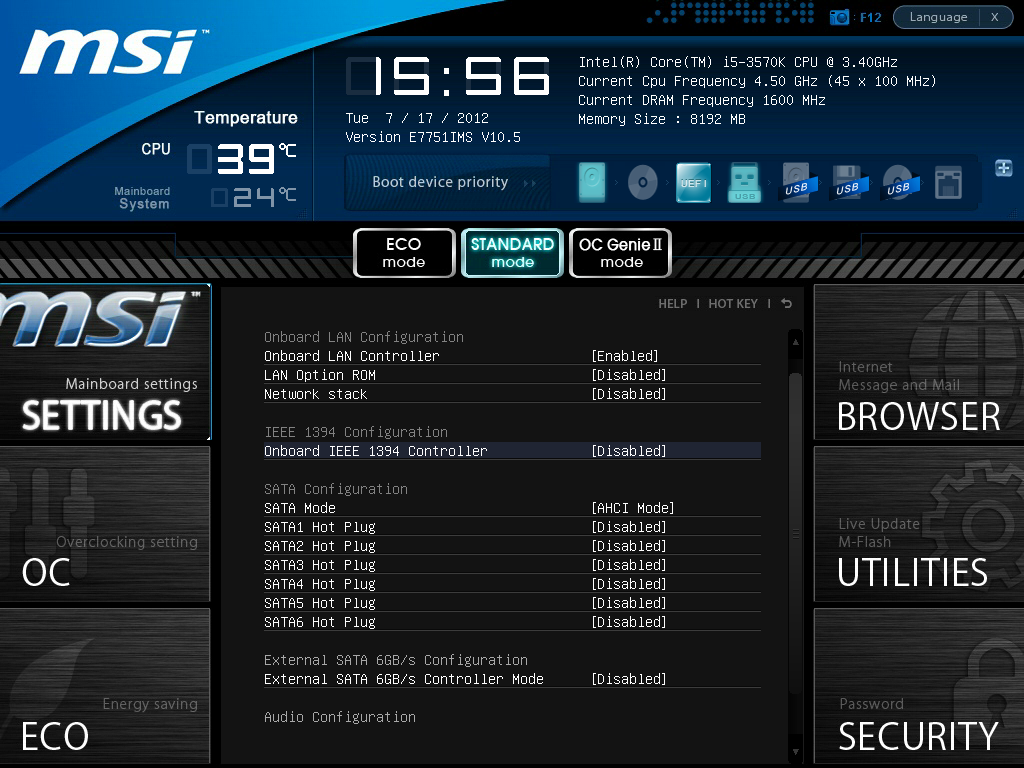Toggle SATA1 Hot Plug Disabled value

628,527
